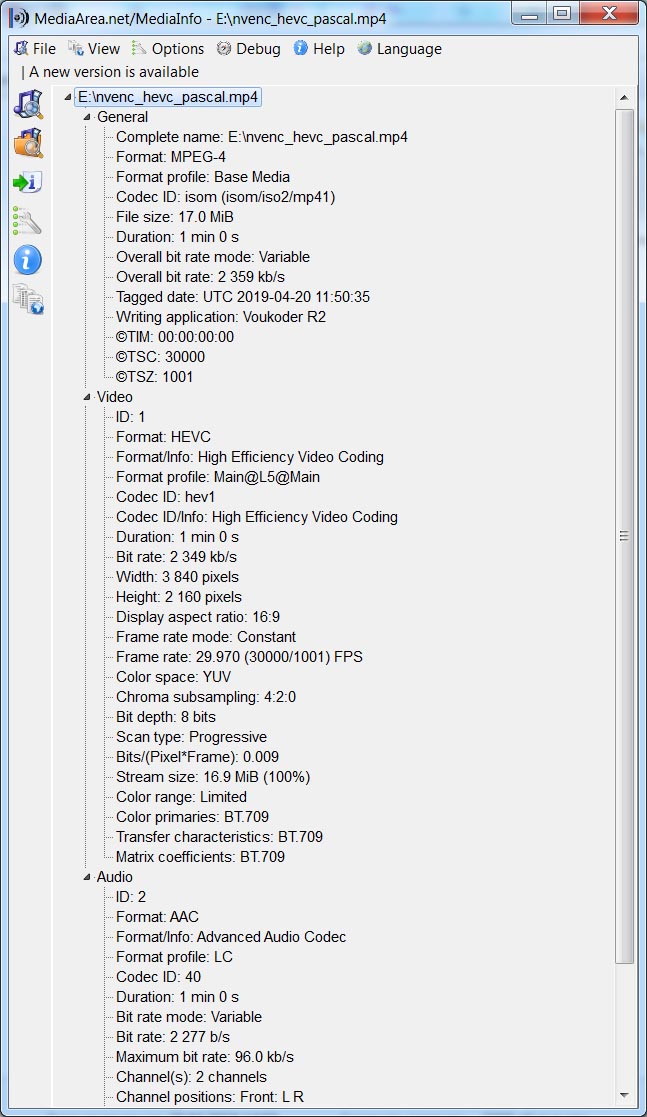Select 'Overall bit rate mode: Variable' row
This screenshot has width=647, height=1117.
coord(213,256)
